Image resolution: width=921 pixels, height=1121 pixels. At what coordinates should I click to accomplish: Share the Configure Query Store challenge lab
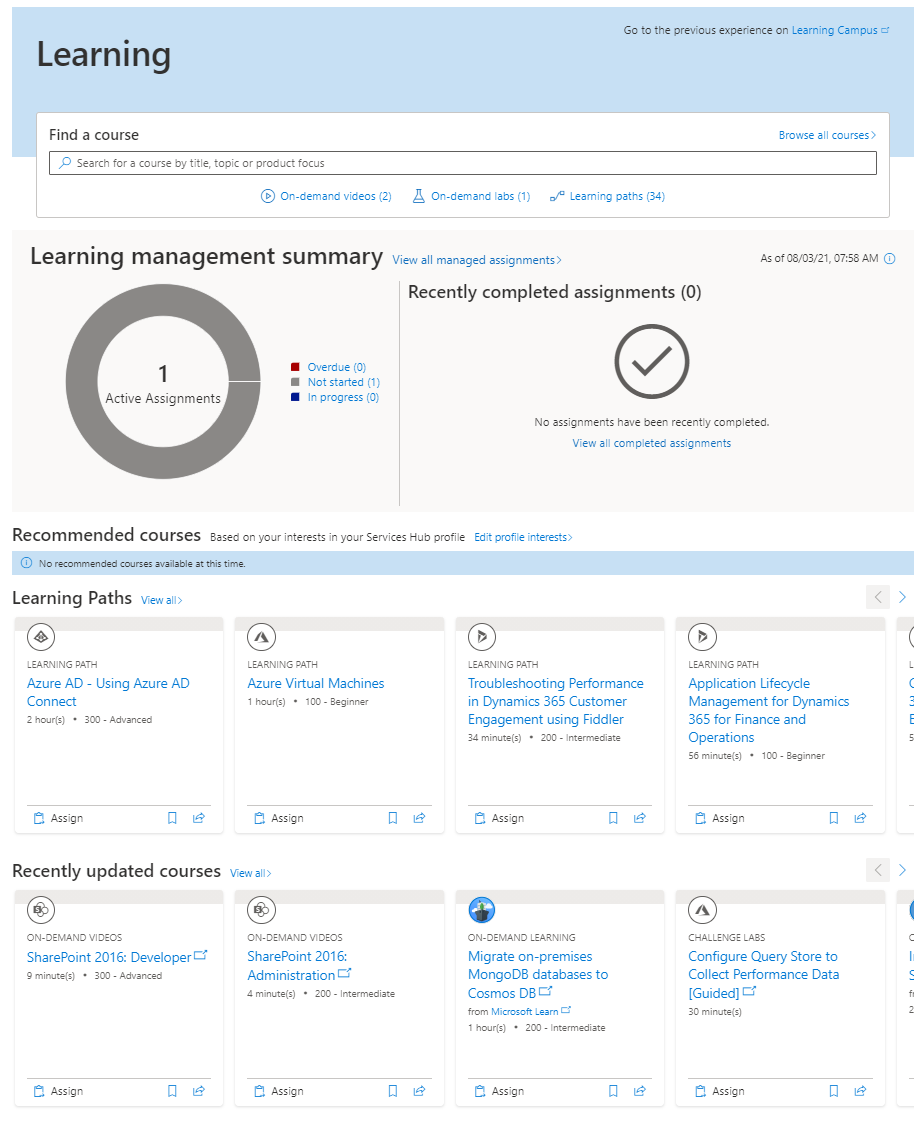(860, 1091)
